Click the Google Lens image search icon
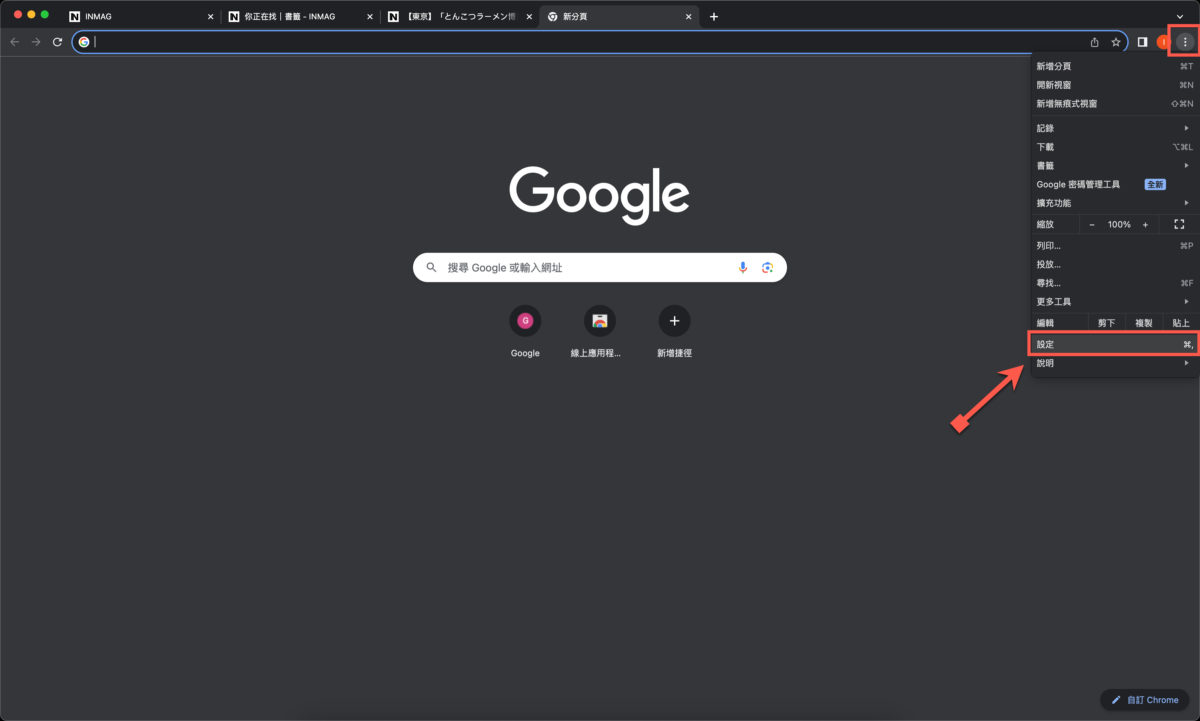This screenshot has height=721, width=1200. pos(768,267)
